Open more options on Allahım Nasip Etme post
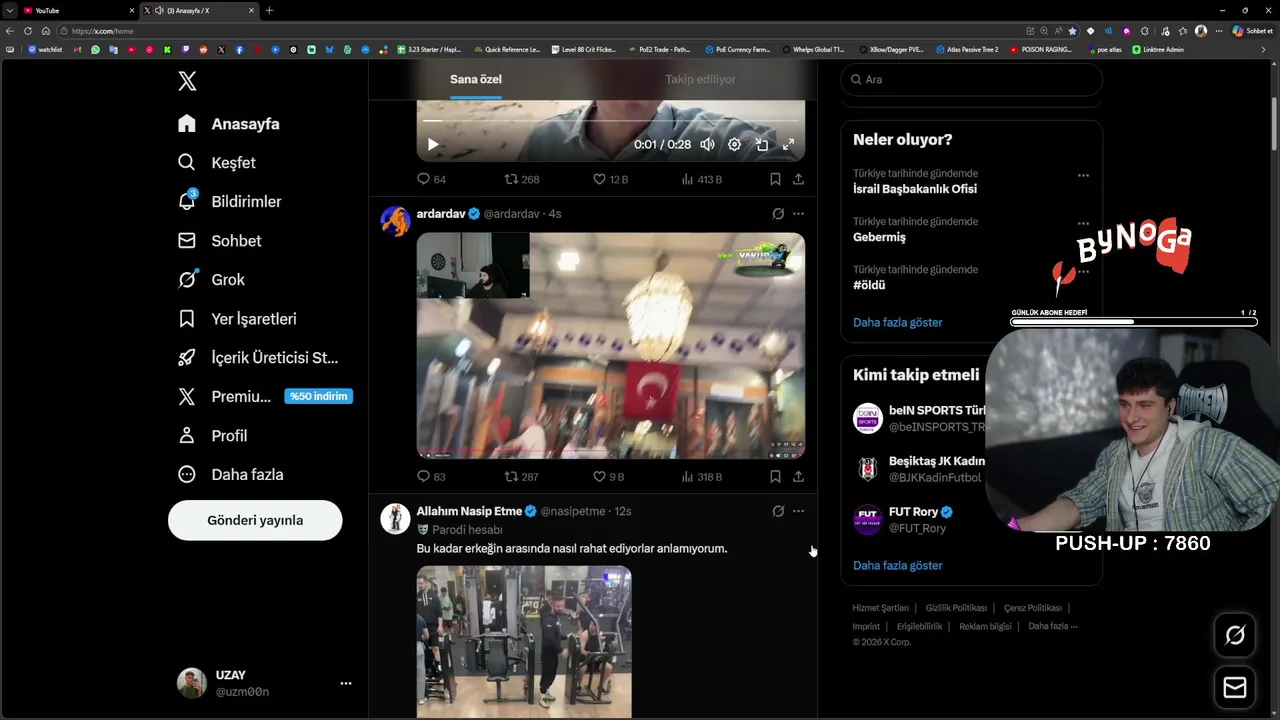 click(x=798, y=511)
